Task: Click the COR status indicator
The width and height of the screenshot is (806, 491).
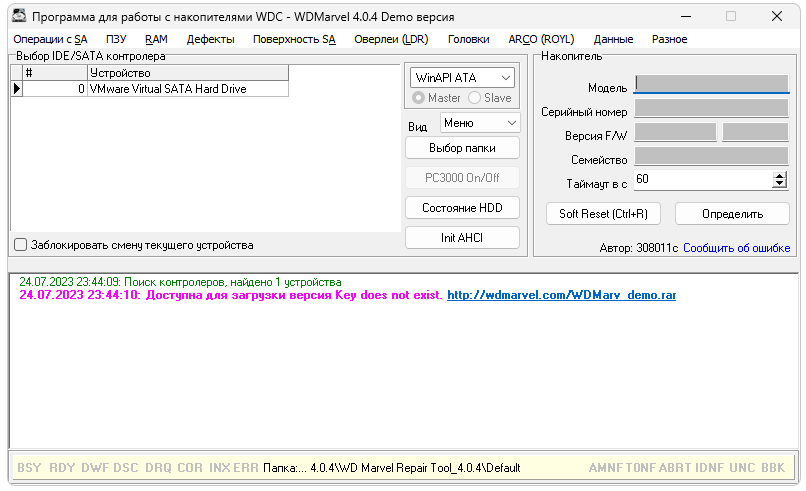Action: [x=190, y=468]
